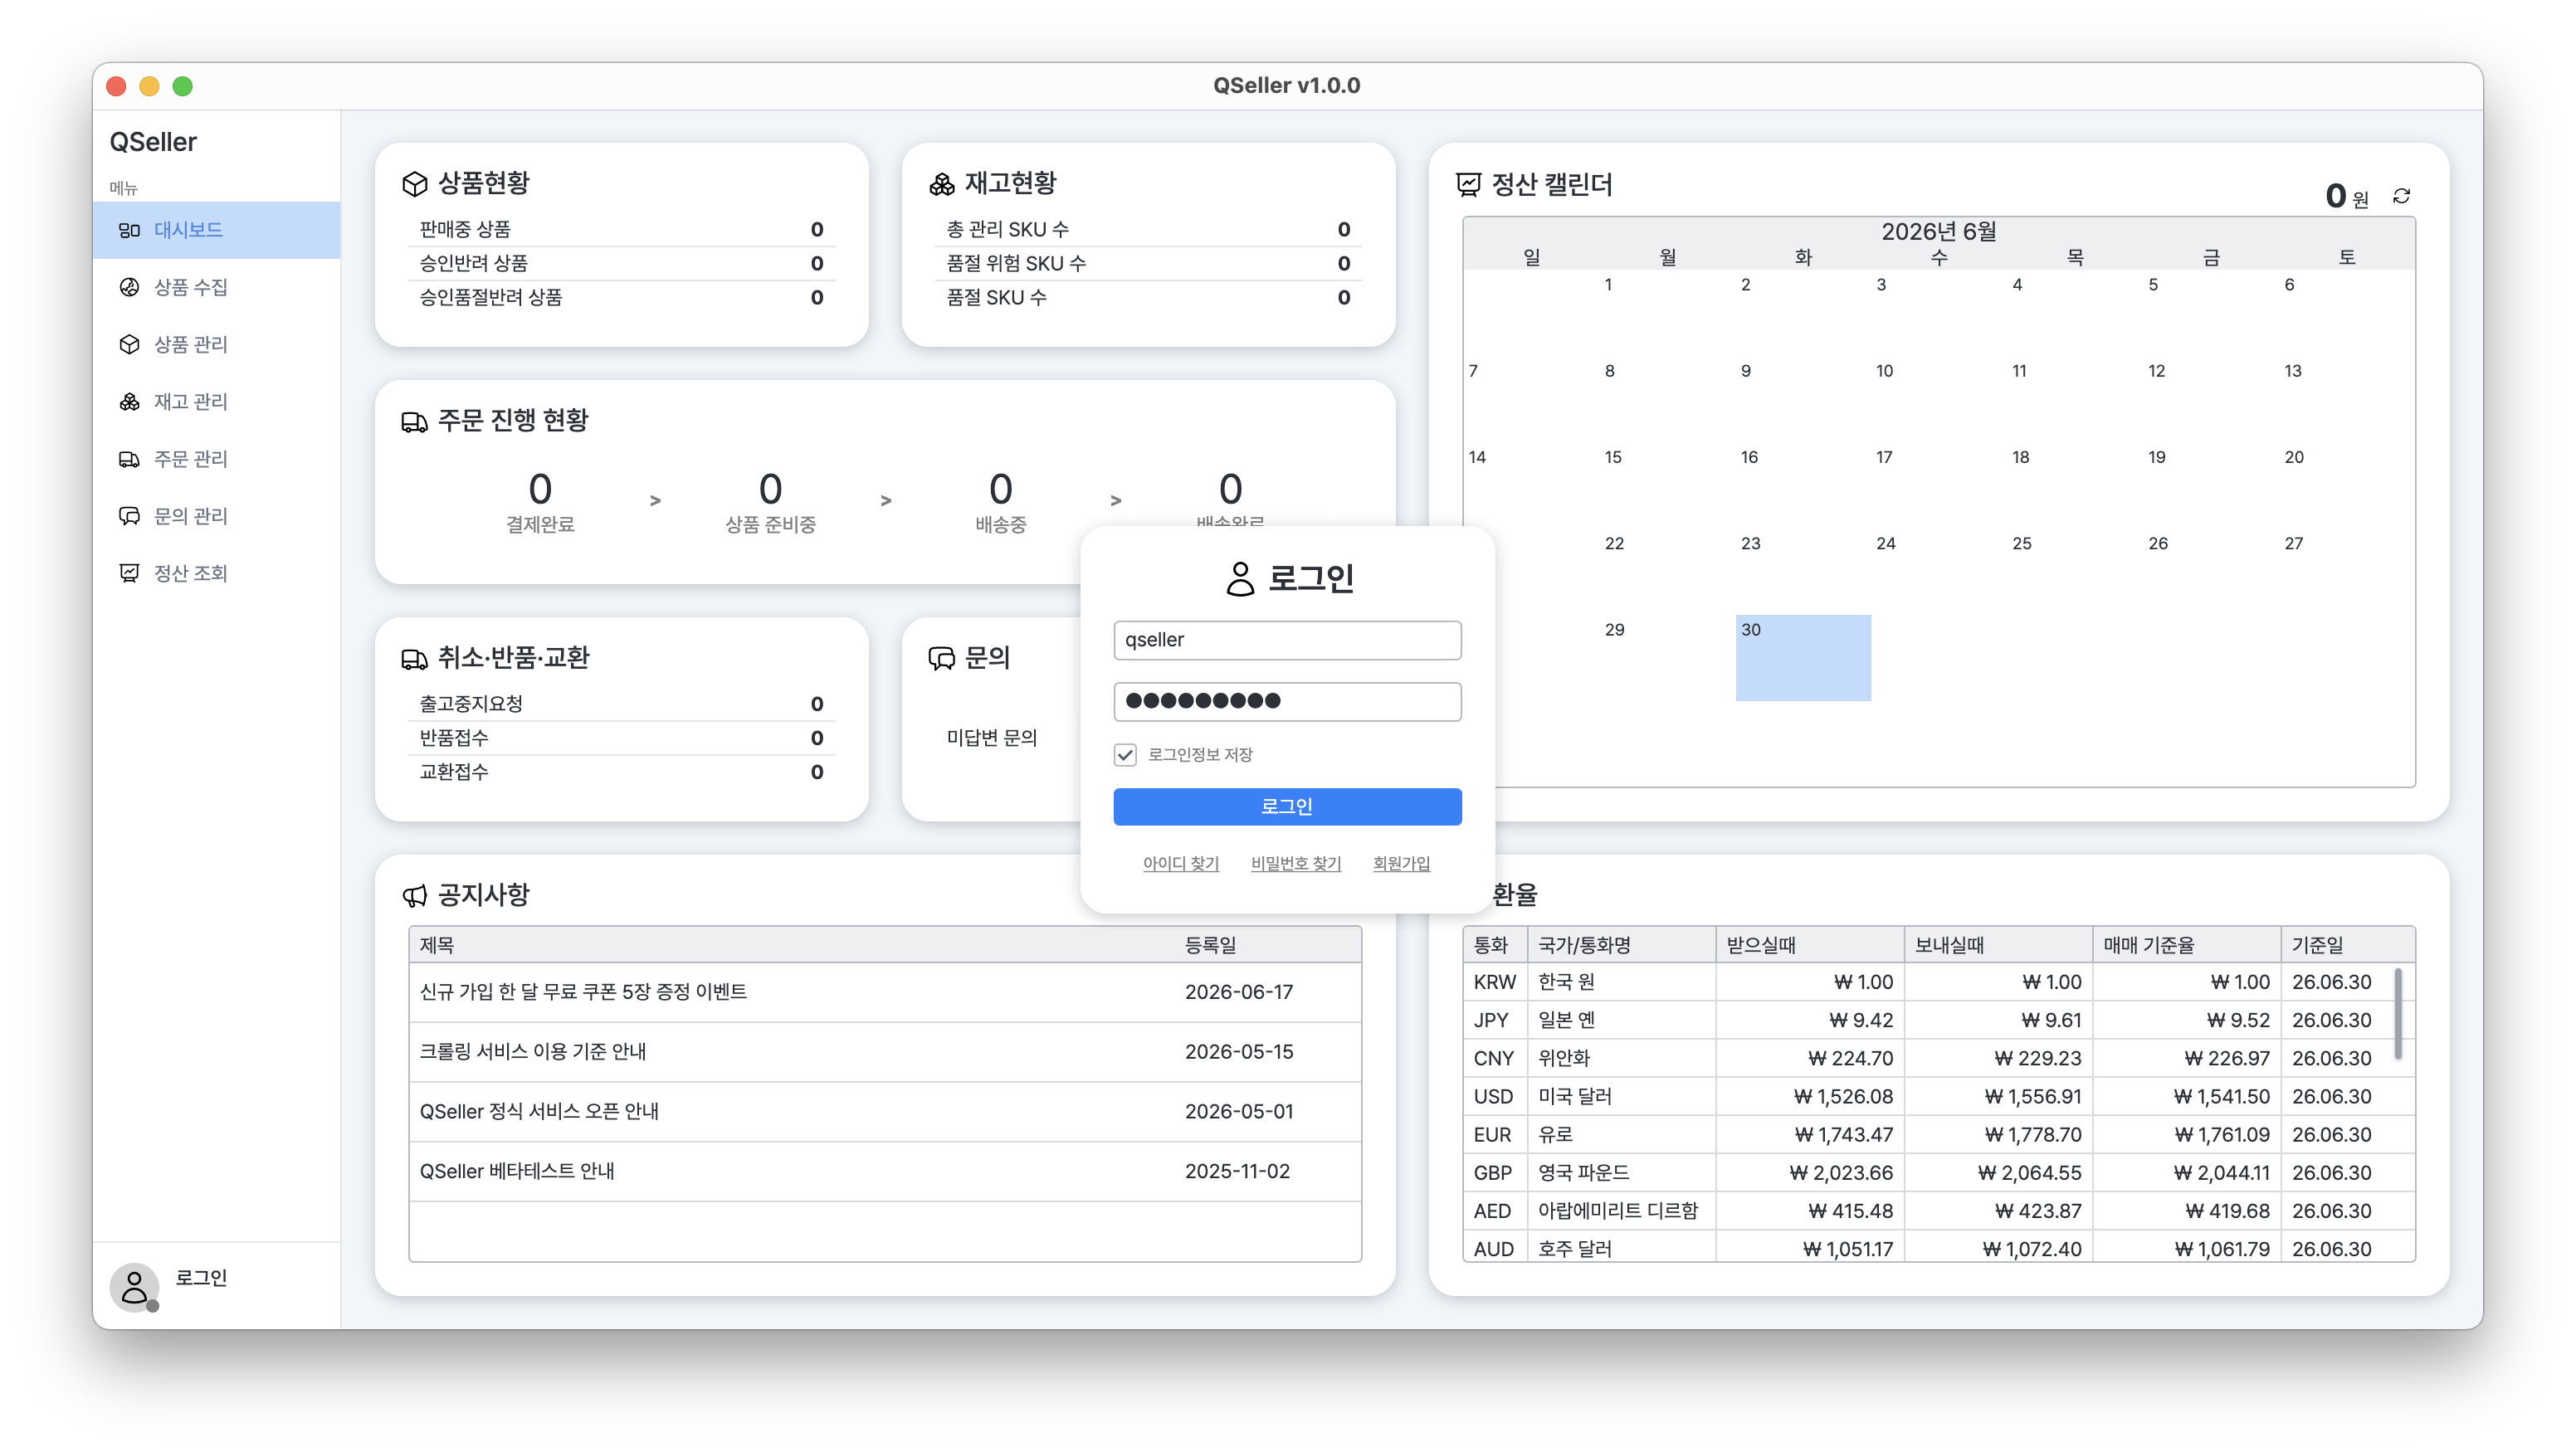2576x1452 pixels.
Task: Open the 비밀번호 찾기 link
Action: pyautogui.click(x=1296, y=863)
